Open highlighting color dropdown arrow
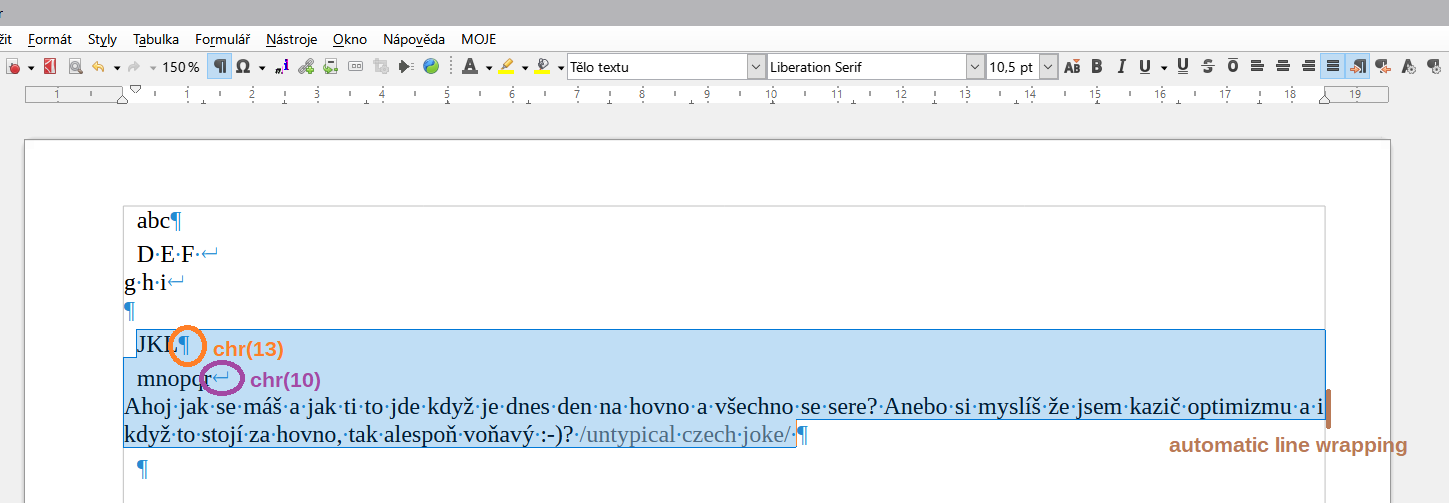This screenshot has width=1449, height=503. 525,68
